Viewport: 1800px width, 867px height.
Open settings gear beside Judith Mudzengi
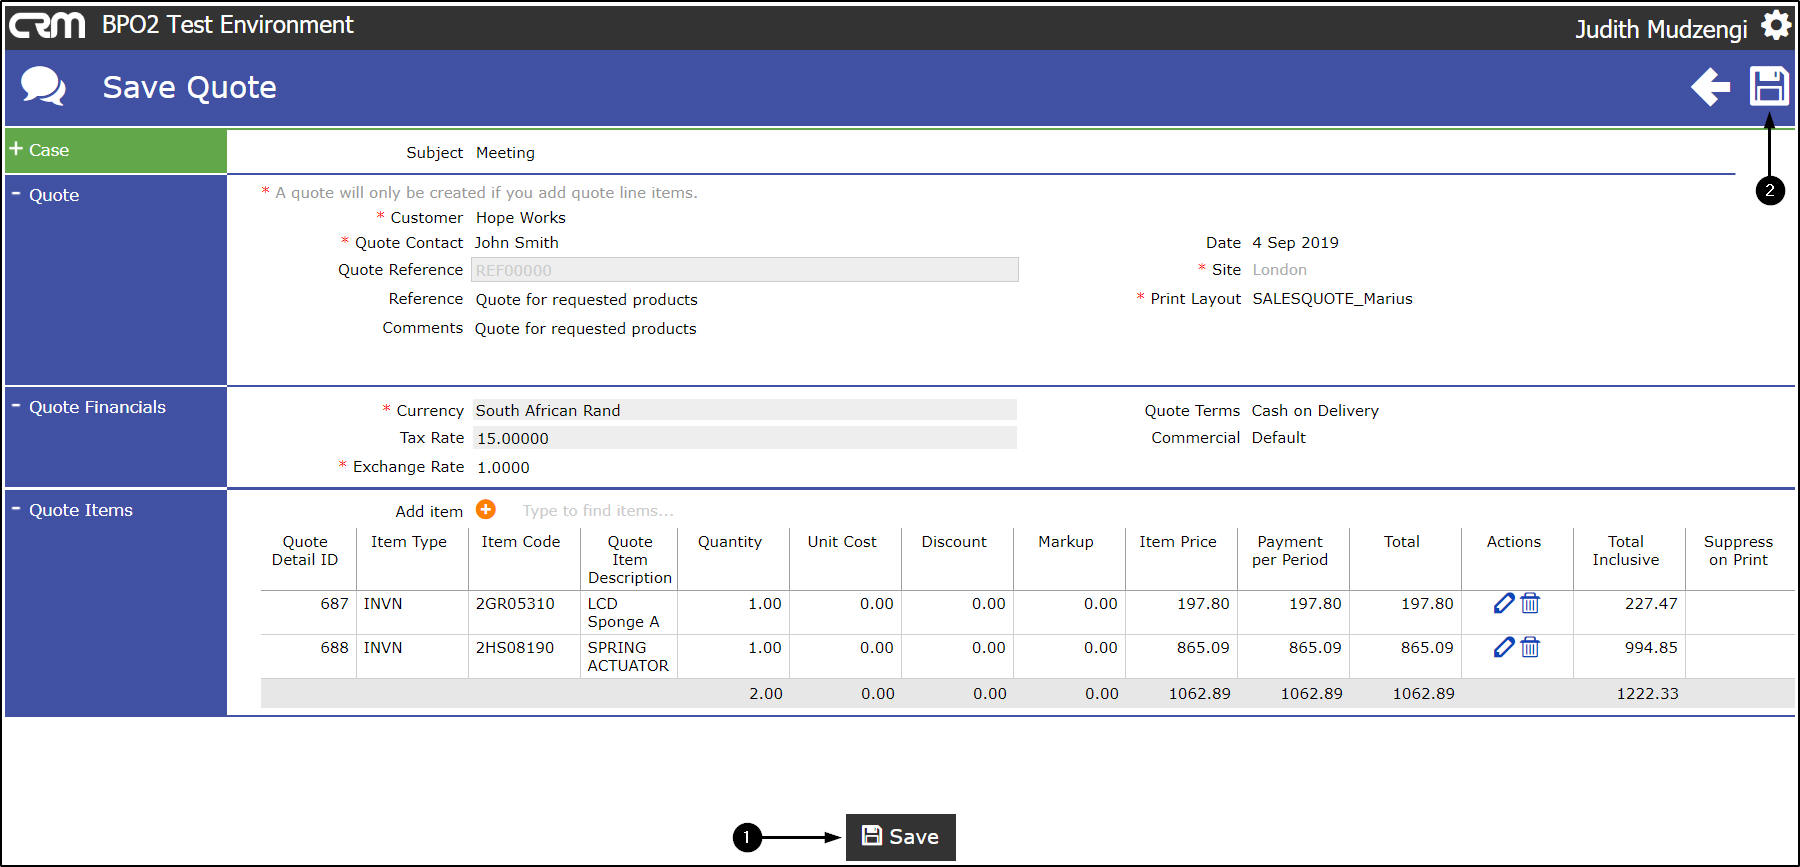coord(1776,25)
